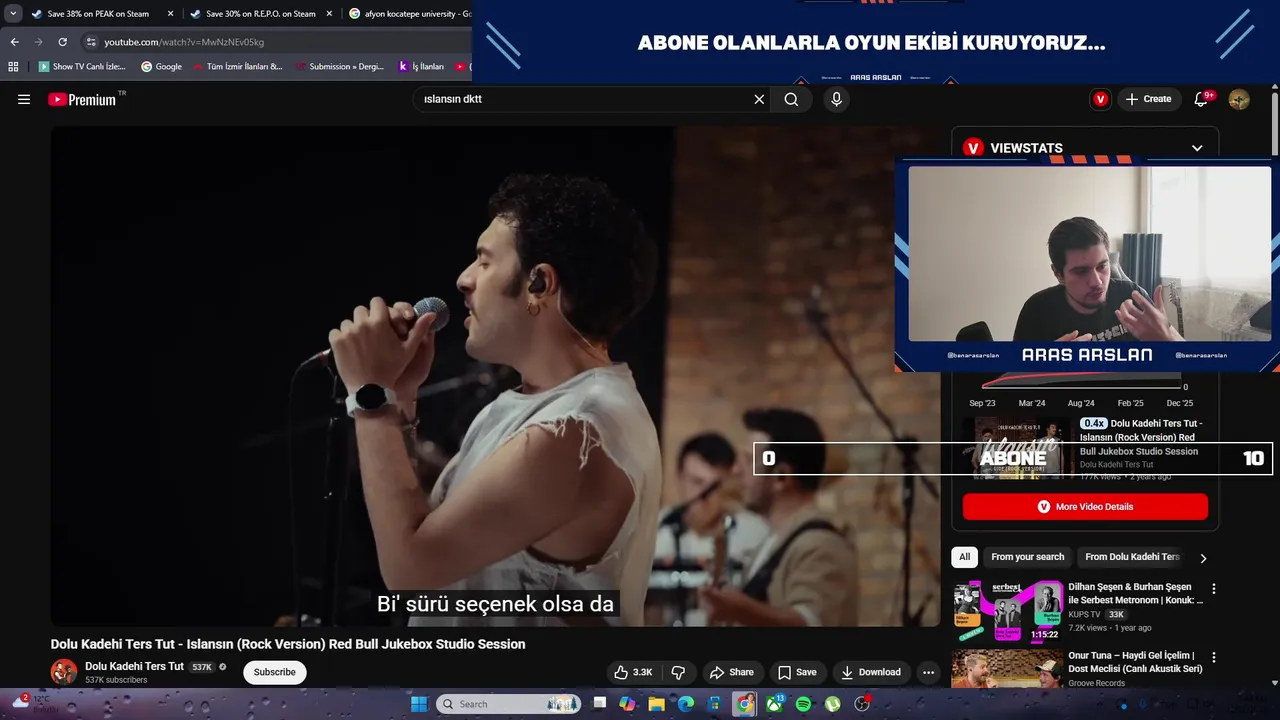Image resolution: width=1280 pixels, height=720 pixels.
Task: Open Xbox app from taskbar
Action: click(774, 704)
